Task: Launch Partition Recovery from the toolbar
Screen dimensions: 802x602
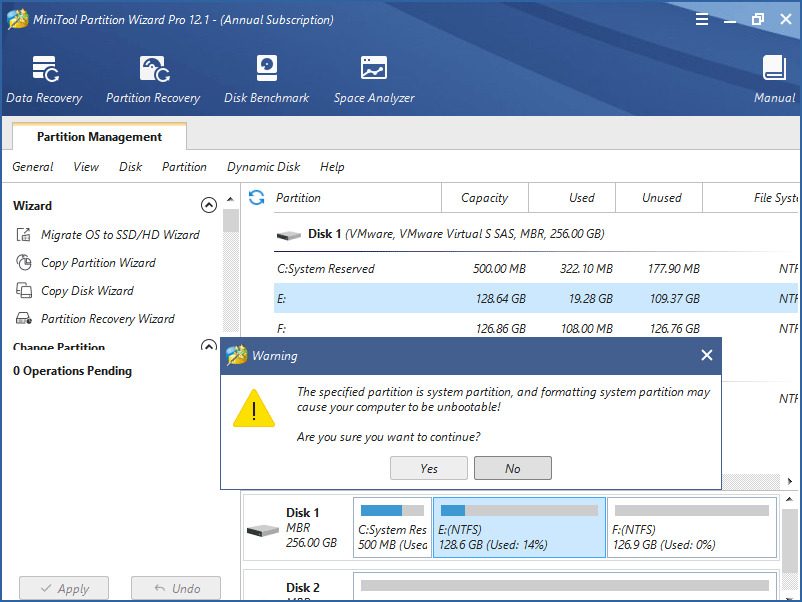Action: [x=153, y=79]
